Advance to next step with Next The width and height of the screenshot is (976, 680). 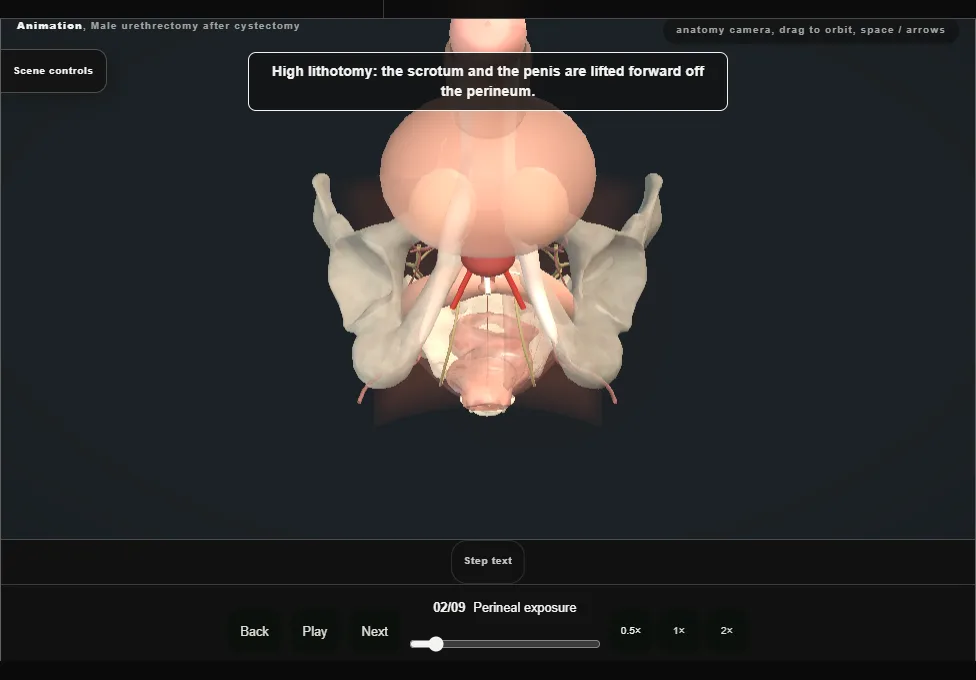[375, 631]
